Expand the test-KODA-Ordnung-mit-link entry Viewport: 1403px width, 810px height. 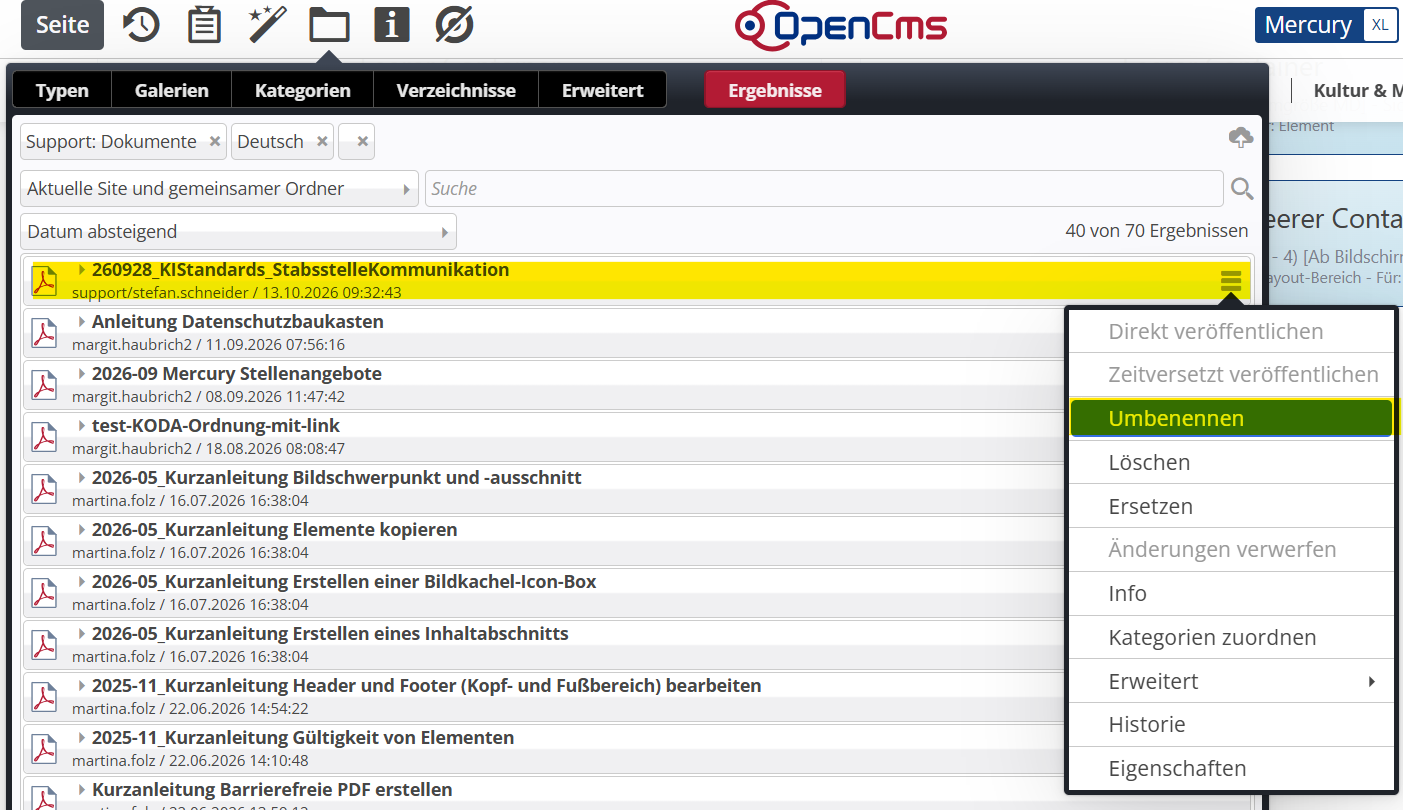tap(82, 426)
